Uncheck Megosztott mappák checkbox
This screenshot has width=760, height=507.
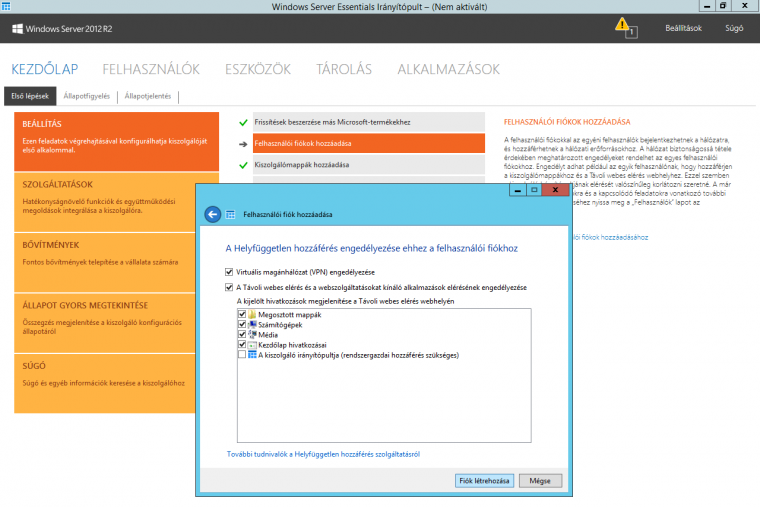(x=242, y=314)
